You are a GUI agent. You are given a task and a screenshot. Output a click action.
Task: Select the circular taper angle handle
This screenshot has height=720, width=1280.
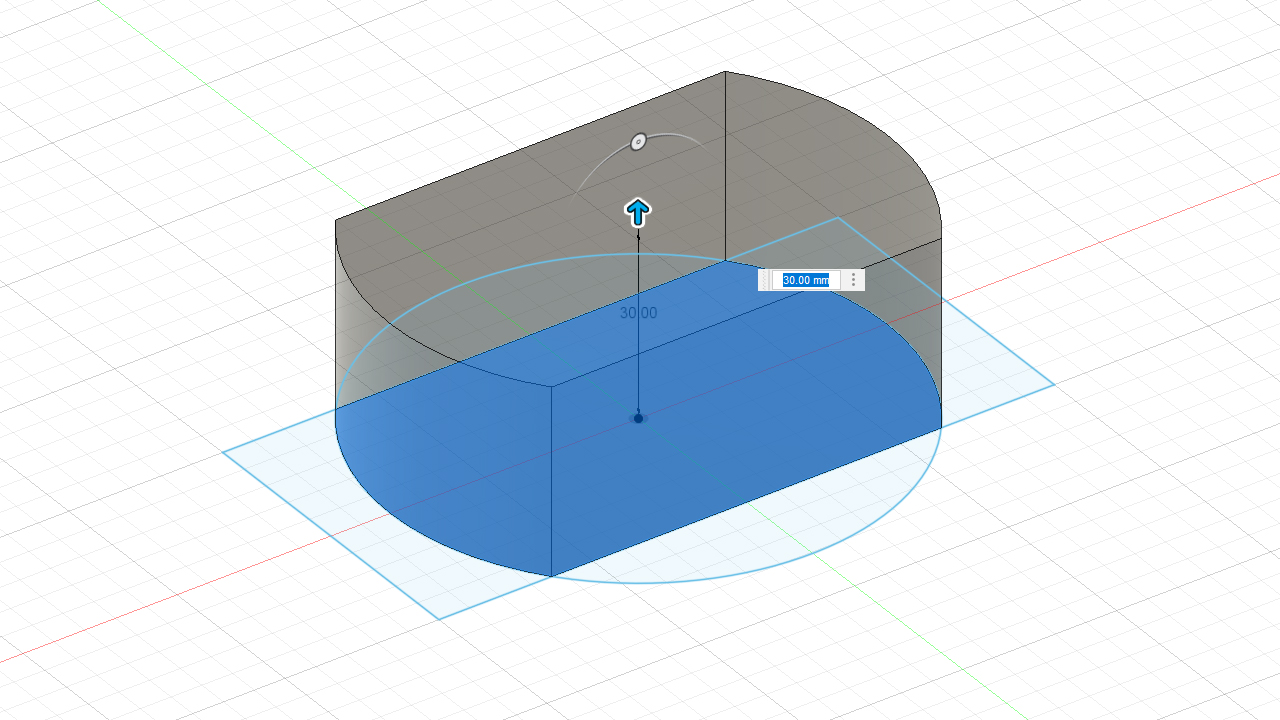point(638,142)
